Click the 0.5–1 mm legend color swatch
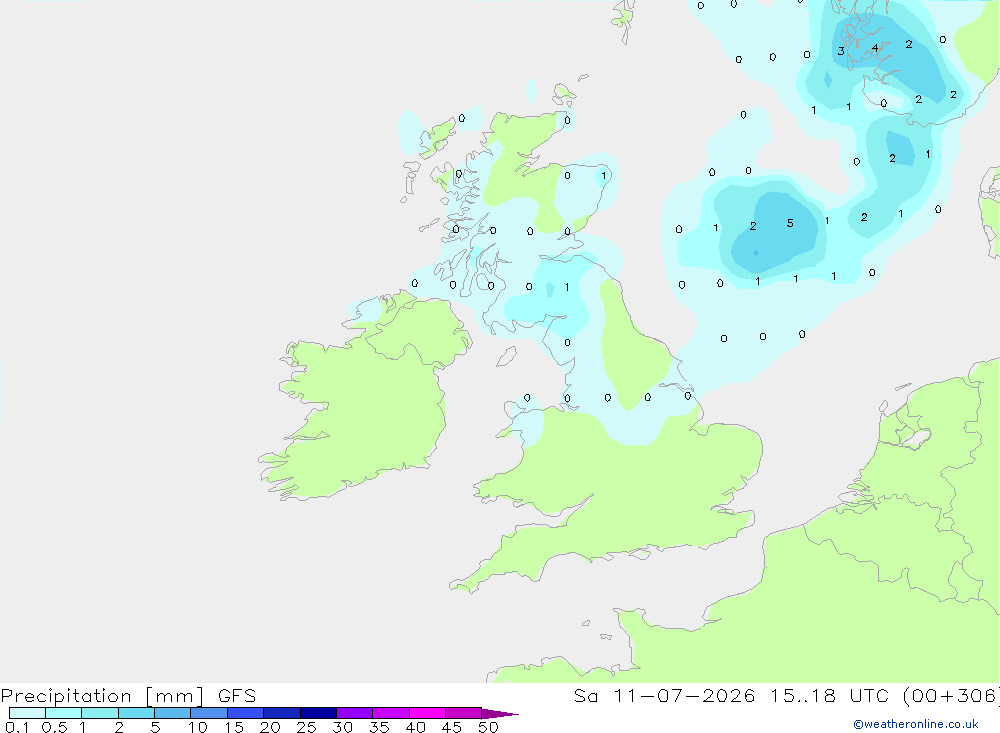This screenshot has width=1000, height=733. [x=64, y=713]
